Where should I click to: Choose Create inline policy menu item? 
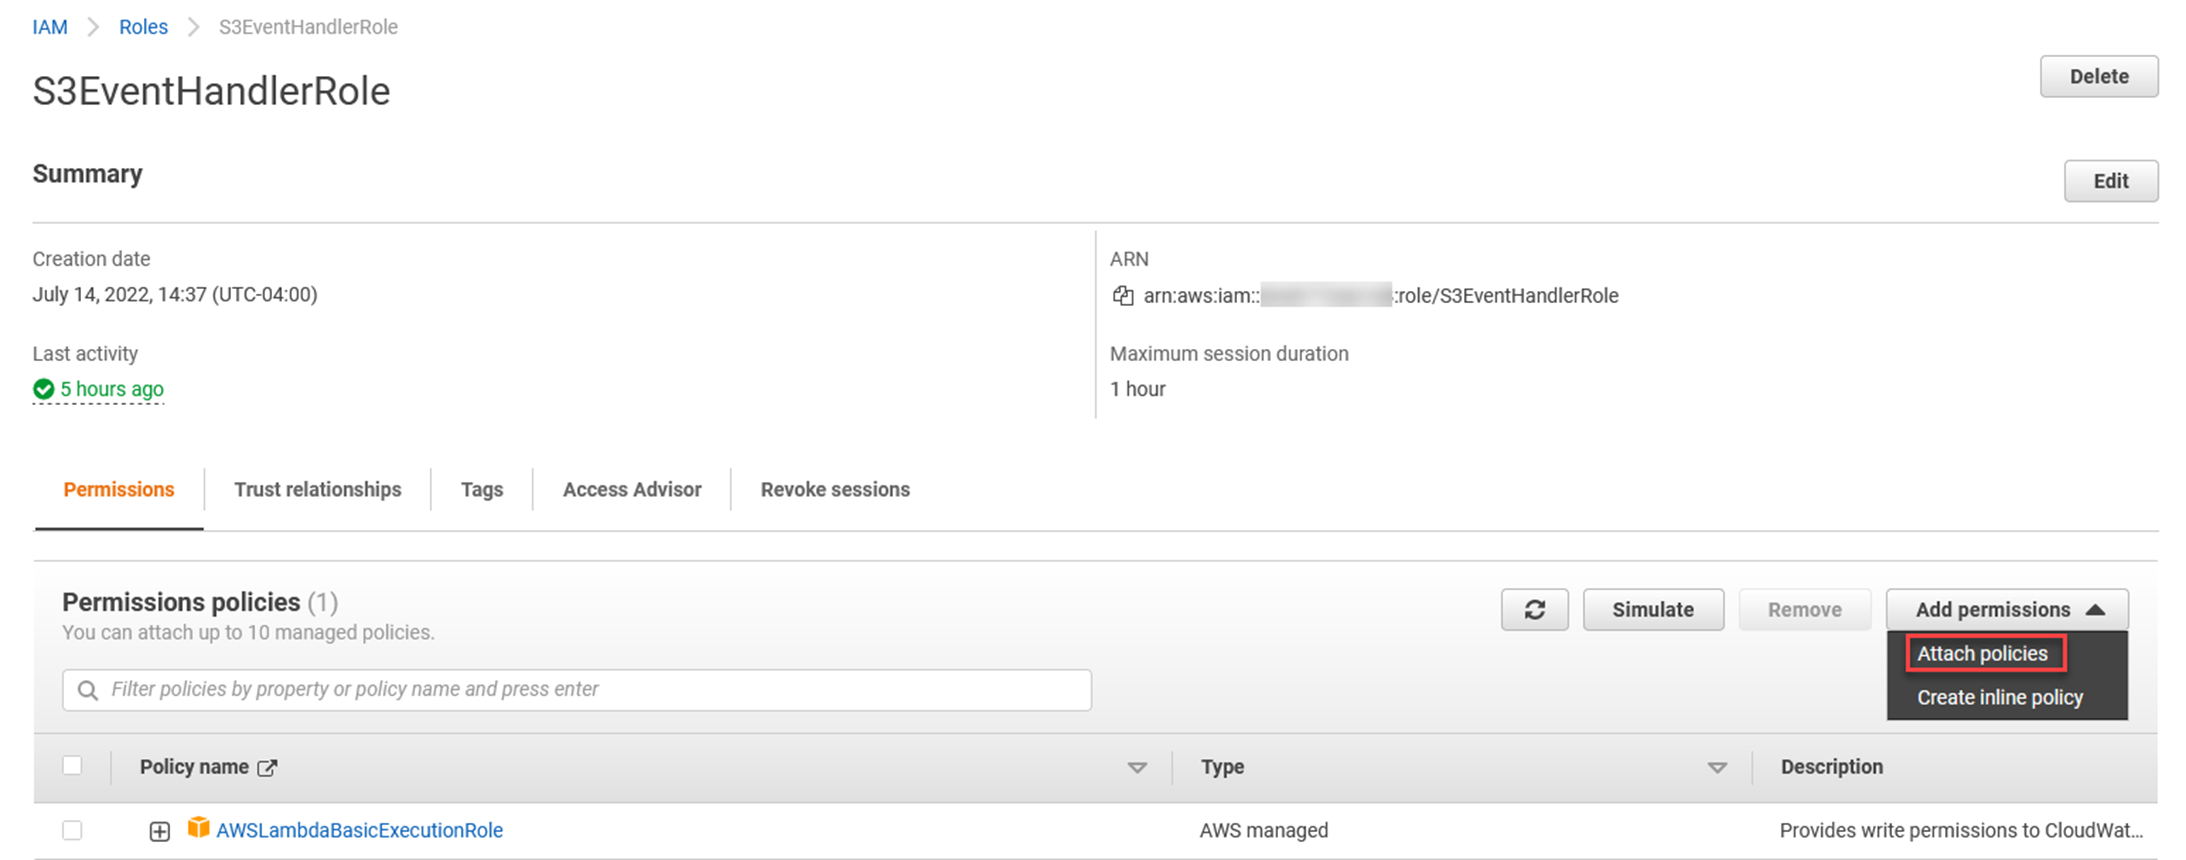click(x=2000, y=698)
